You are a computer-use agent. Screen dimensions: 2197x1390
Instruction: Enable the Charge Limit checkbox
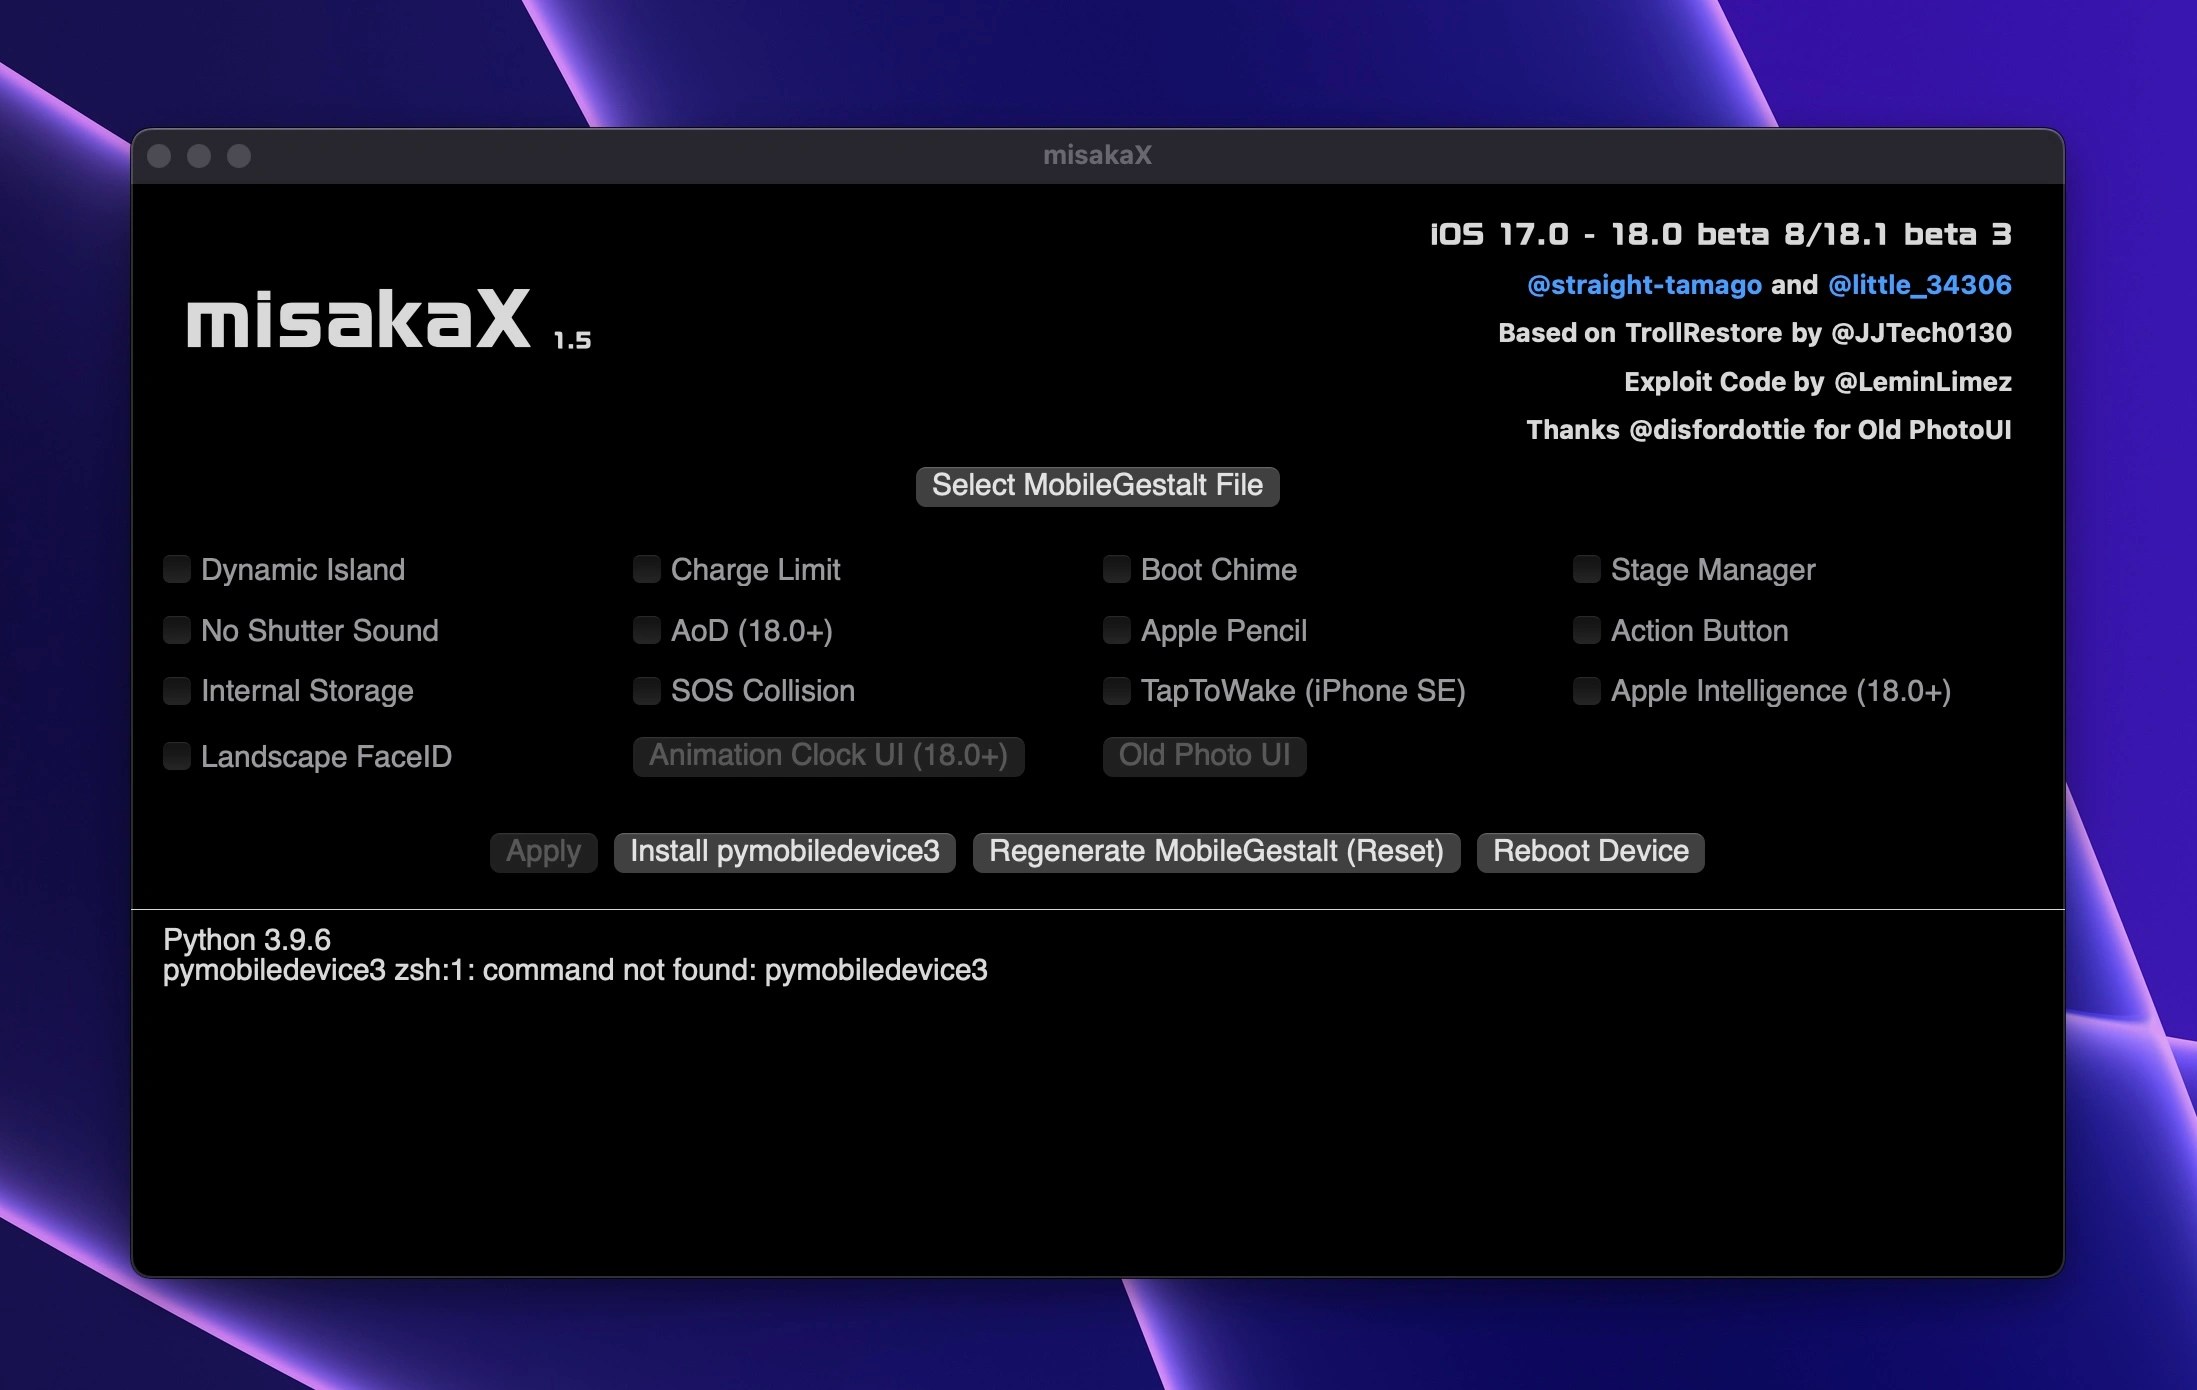[x=647, y=569]
